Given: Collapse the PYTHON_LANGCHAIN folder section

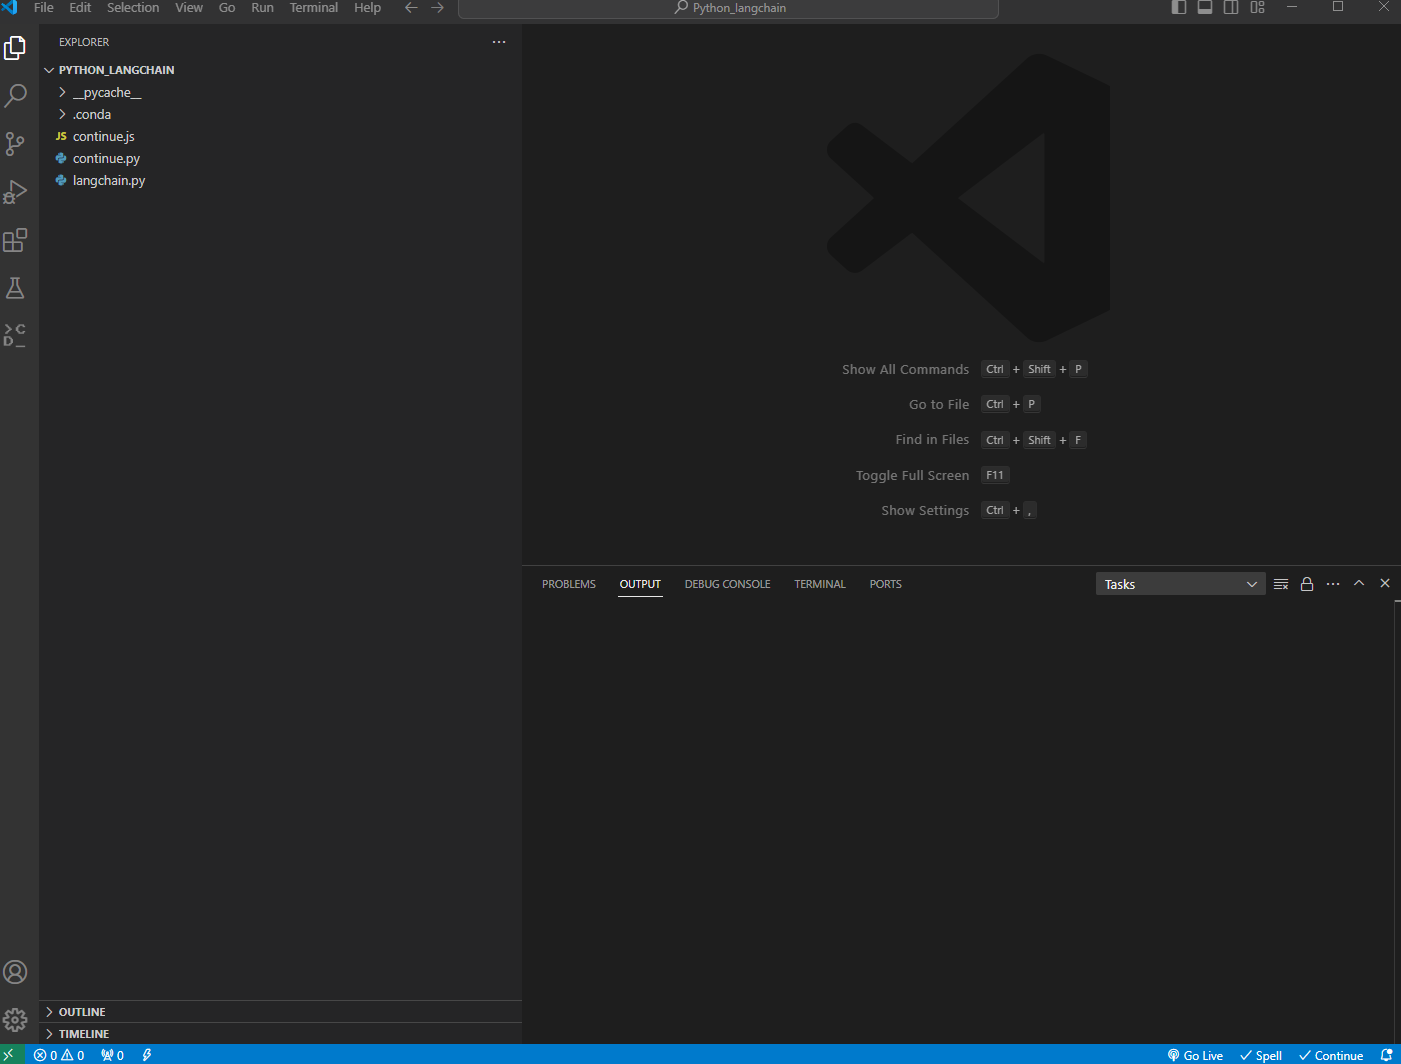Looking at the screenshot, I should tap(280, 70).
